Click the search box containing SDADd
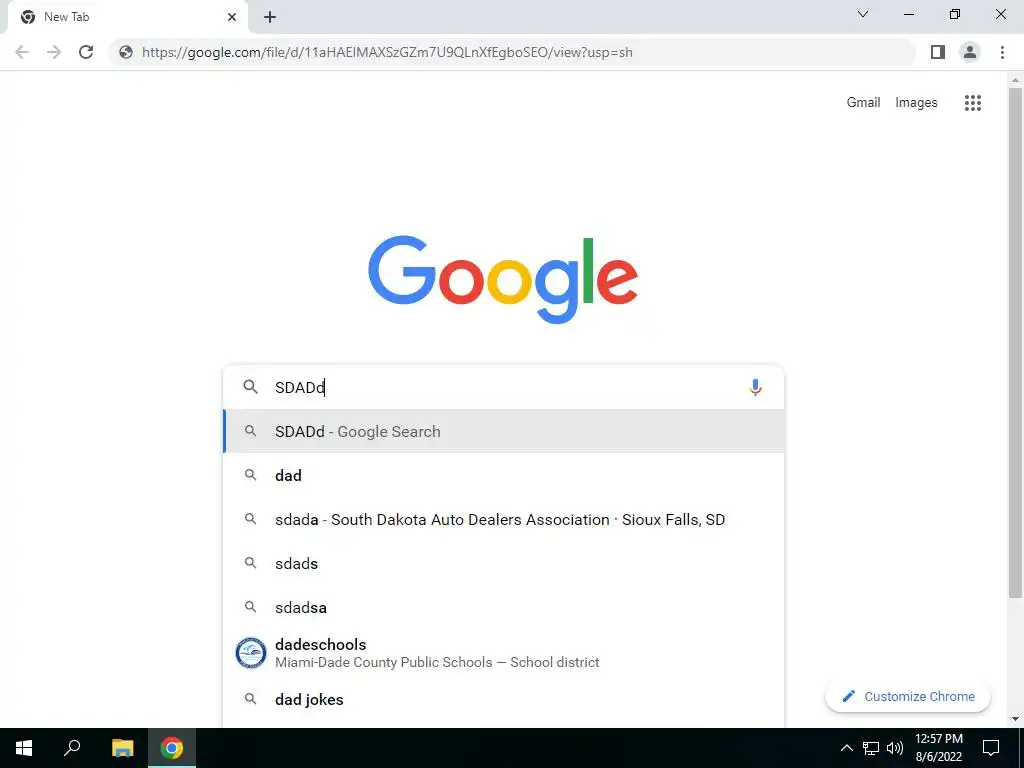This screenshot has width=1024, height=768. 504,387
